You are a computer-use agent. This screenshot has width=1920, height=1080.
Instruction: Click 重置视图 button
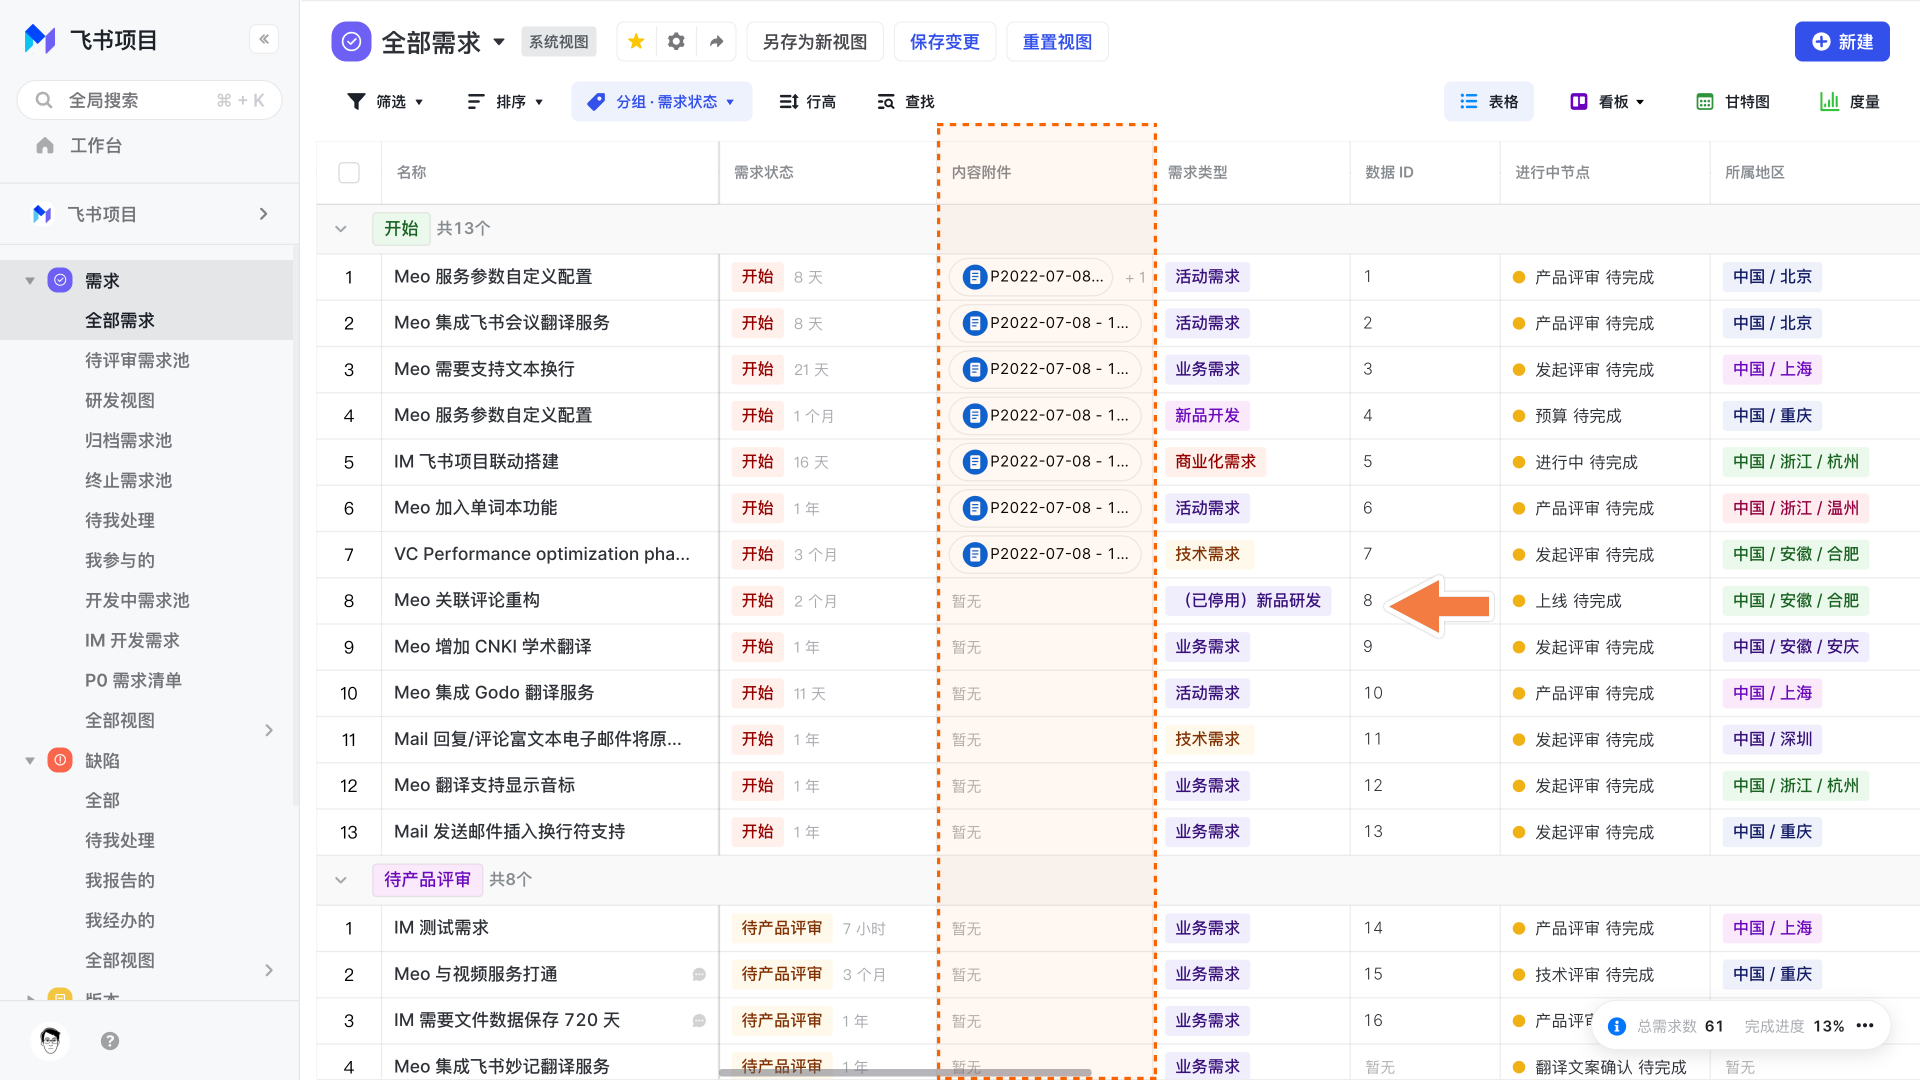click(x=1057, y=41)
